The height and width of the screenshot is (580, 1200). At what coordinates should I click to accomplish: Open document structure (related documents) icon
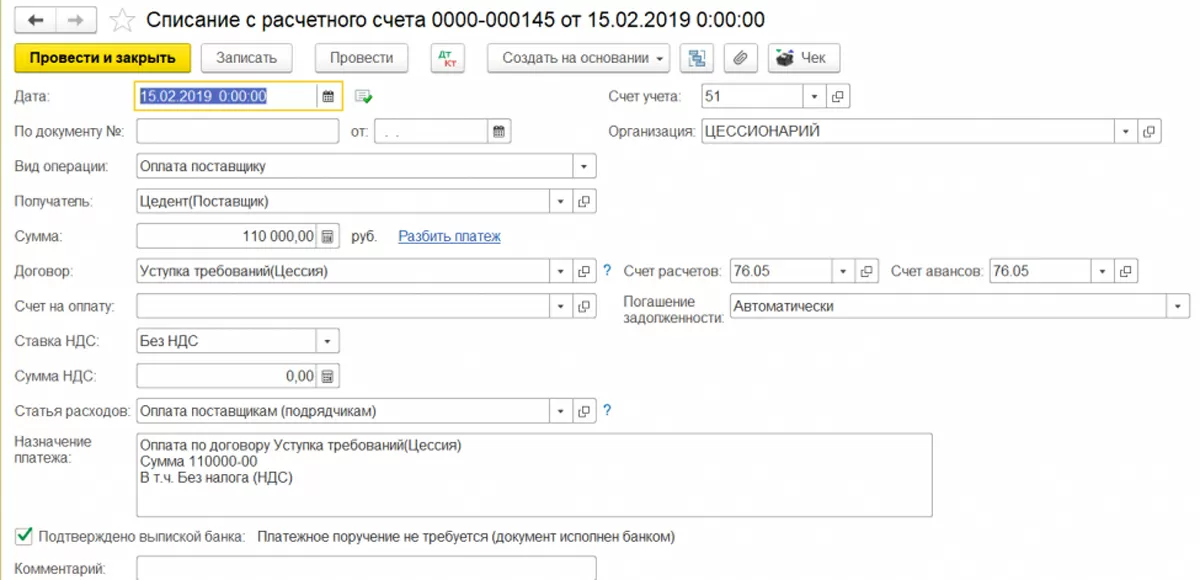pos(696,58)
